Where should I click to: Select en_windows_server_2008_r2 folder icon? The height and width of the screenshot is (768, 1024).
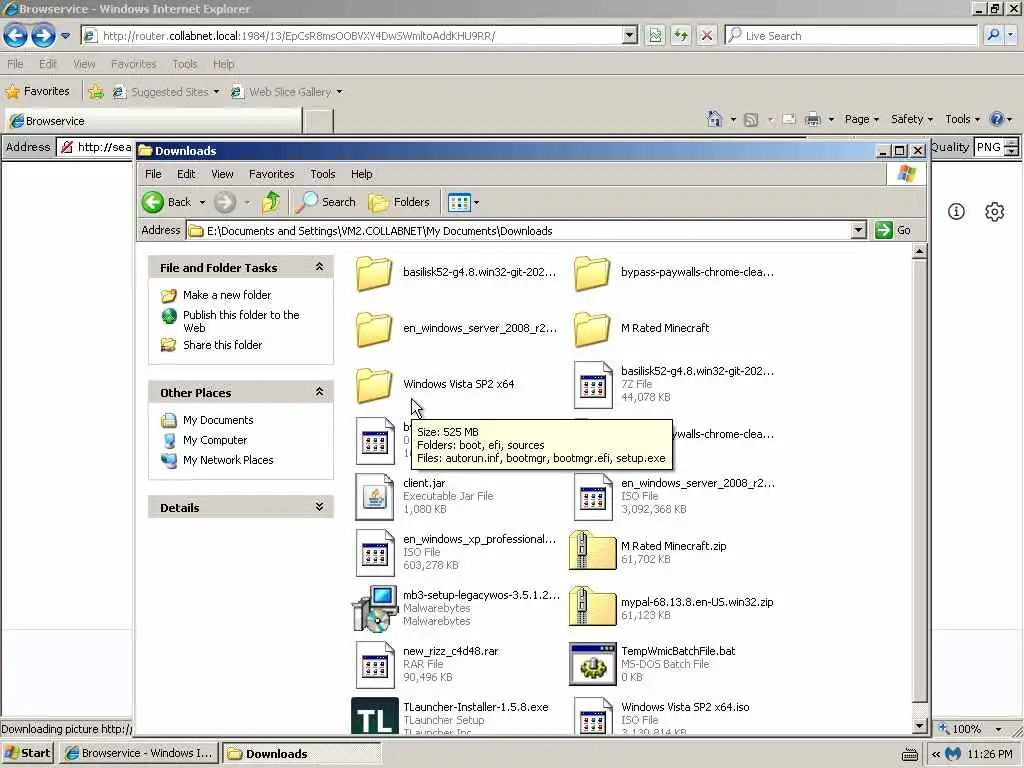pyautogui.click(x=374, y=328)
